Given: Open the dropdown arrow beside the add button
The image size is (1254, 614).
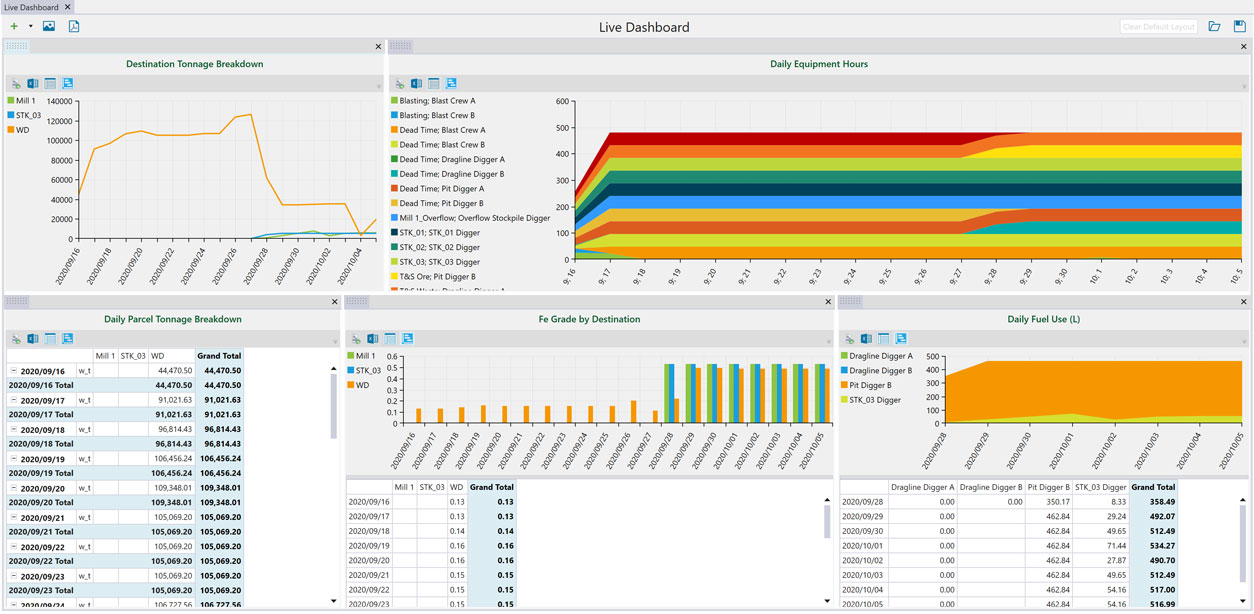Looking at the screenshot, I should click(30, 27).
